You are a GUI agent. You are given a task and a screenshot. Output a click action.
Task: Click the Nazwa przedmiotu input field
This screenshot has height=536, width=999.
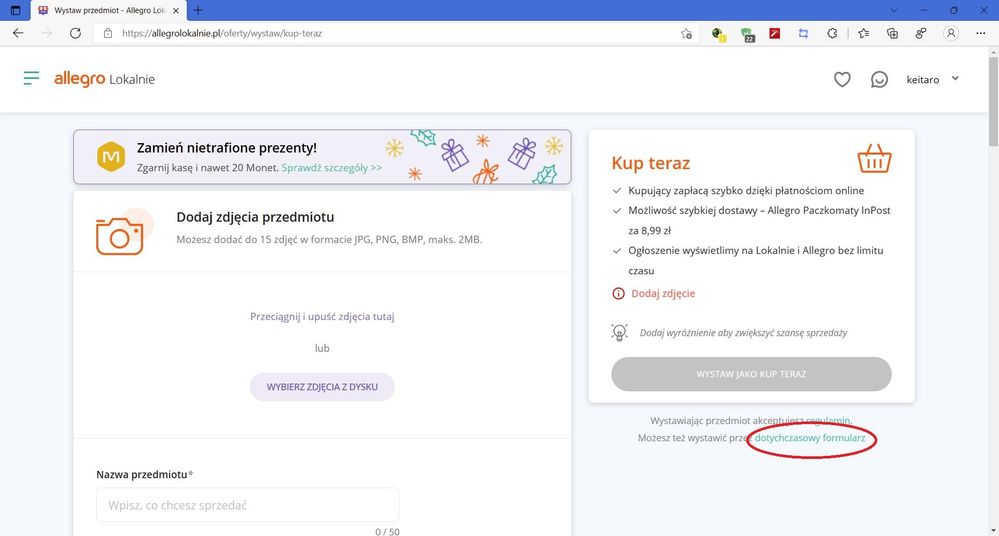pos(248,505)
